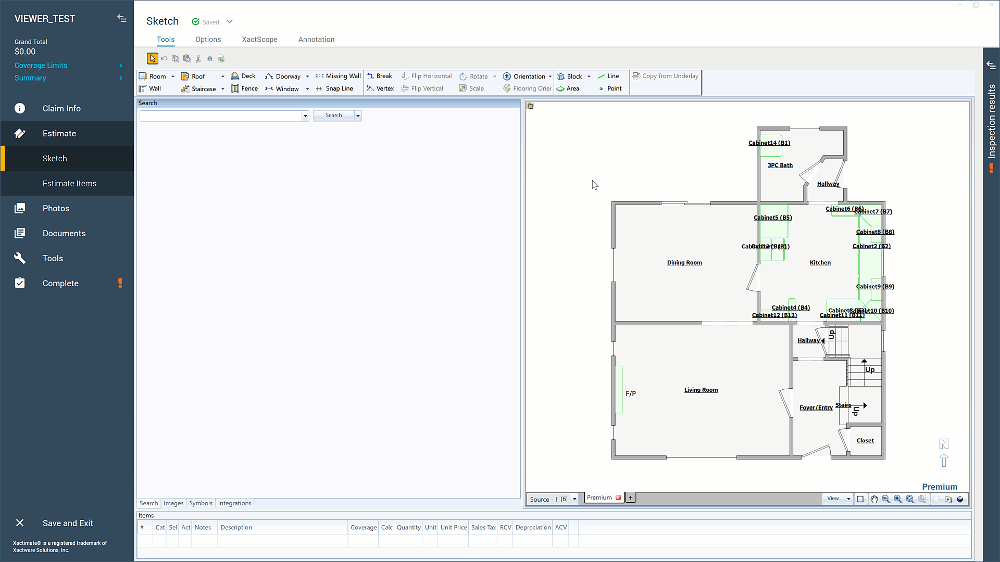Activate the pan hand tool
Viewport: 1000px width, 562px height.
click(873, 498)
